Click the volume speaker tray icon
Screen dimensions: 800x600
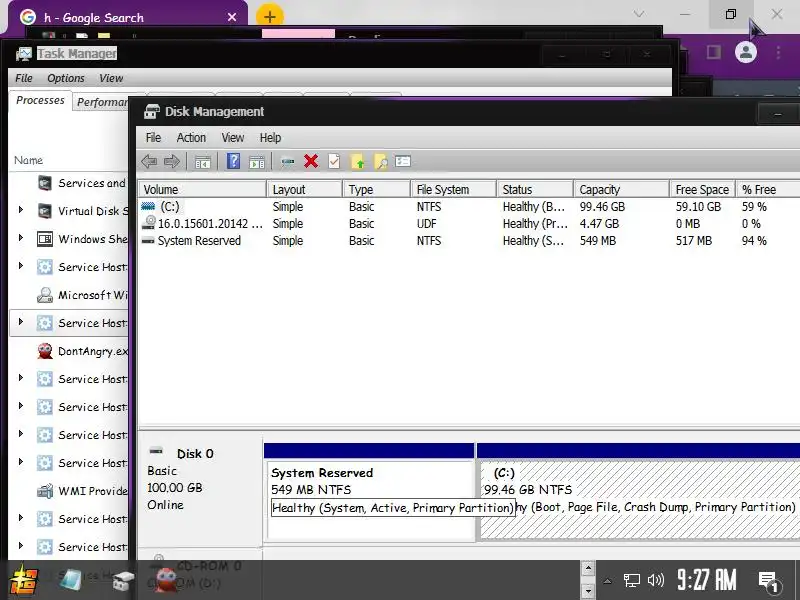pyautogui.click(x=656, y=580)
